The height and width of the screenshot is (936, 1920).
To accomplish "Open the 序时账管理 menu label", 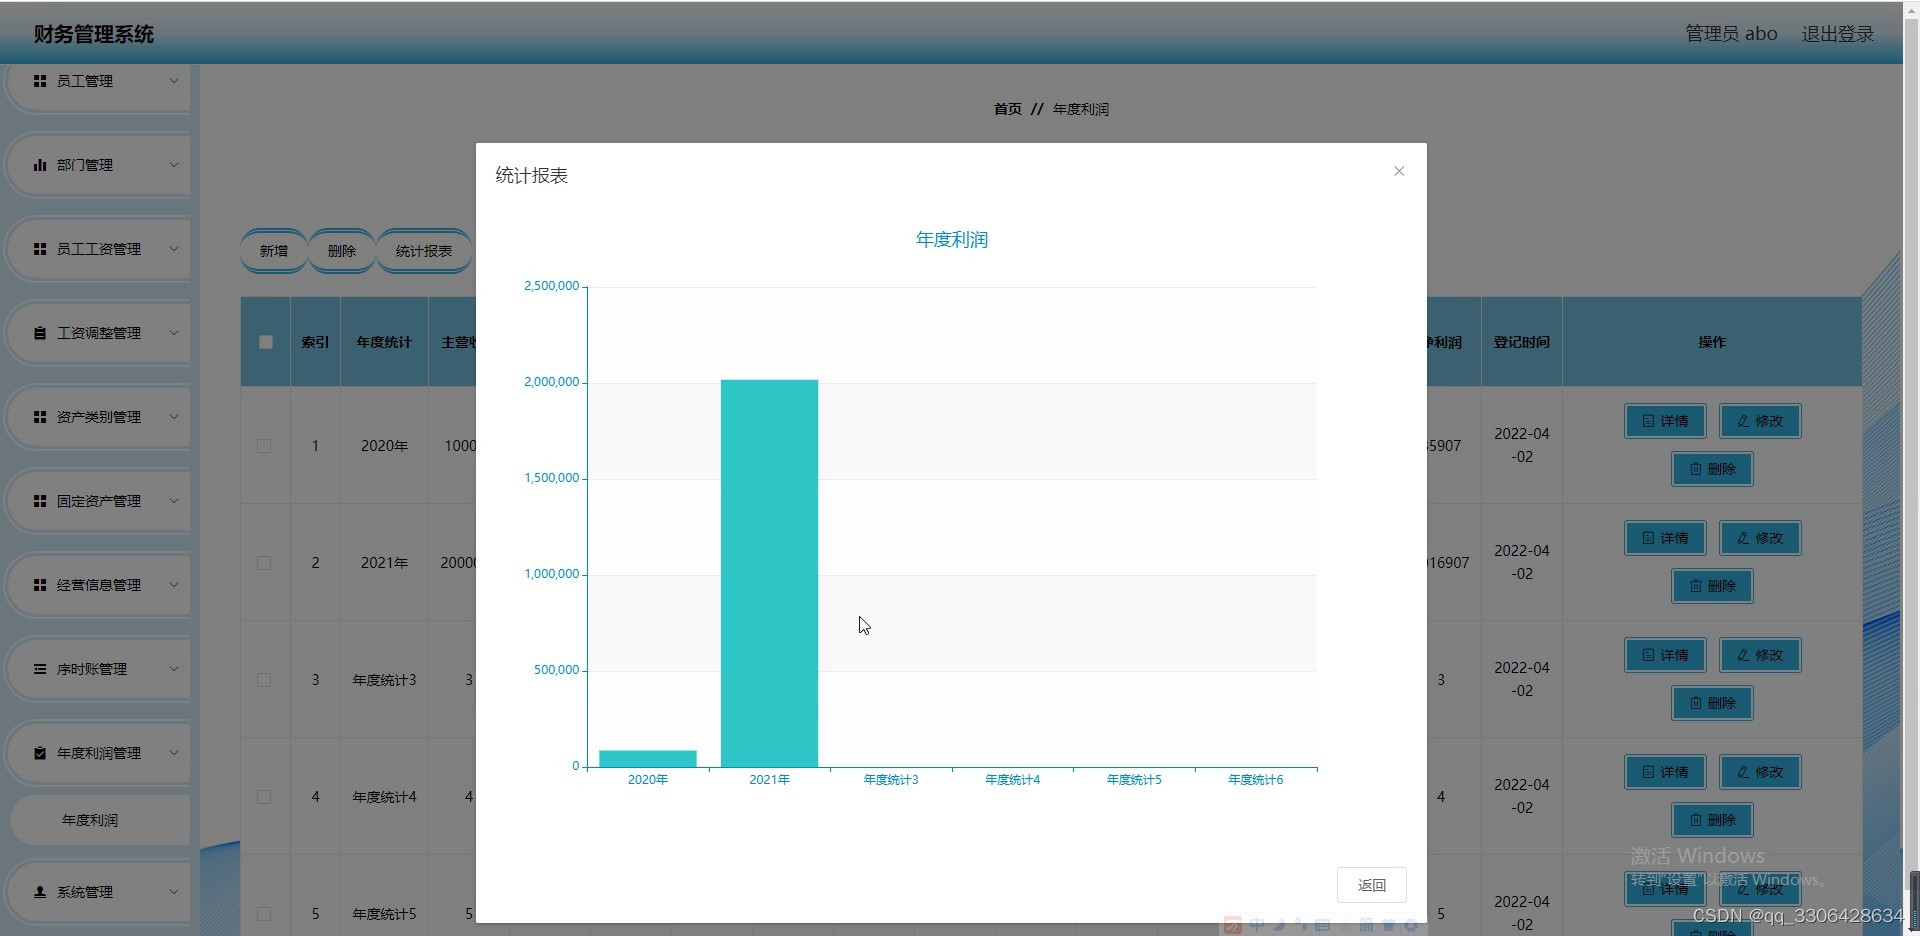I will tap(92, 669).
